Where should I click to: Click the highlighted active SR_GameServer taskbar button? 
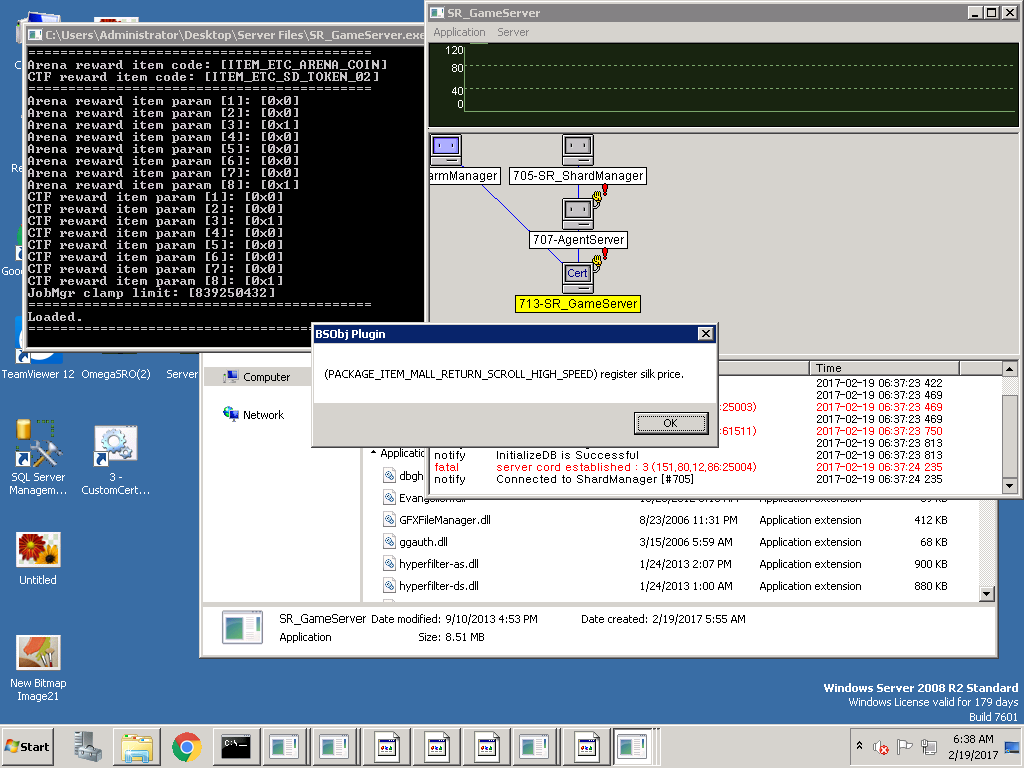pyautogui.click(x=634, y=746)
